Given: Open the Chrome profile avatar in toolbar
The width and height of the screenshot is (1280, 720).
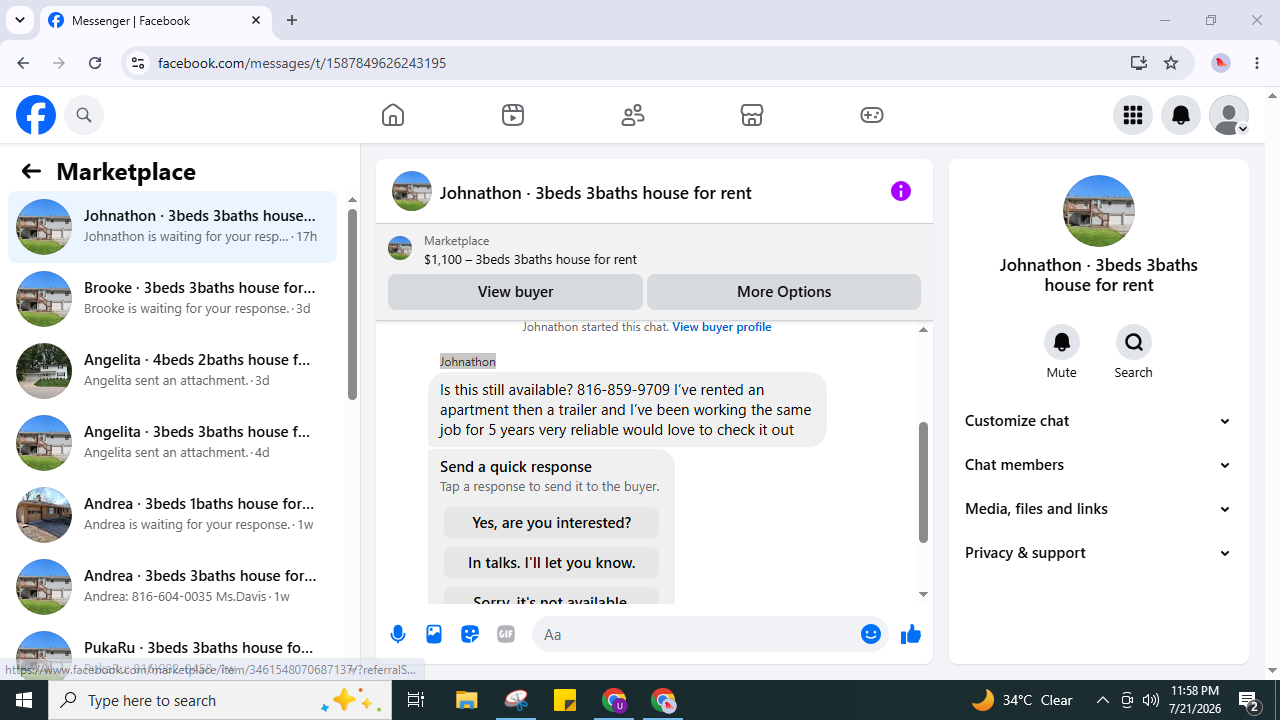Looking at the screenshot, I should (x=1221, y=63).
